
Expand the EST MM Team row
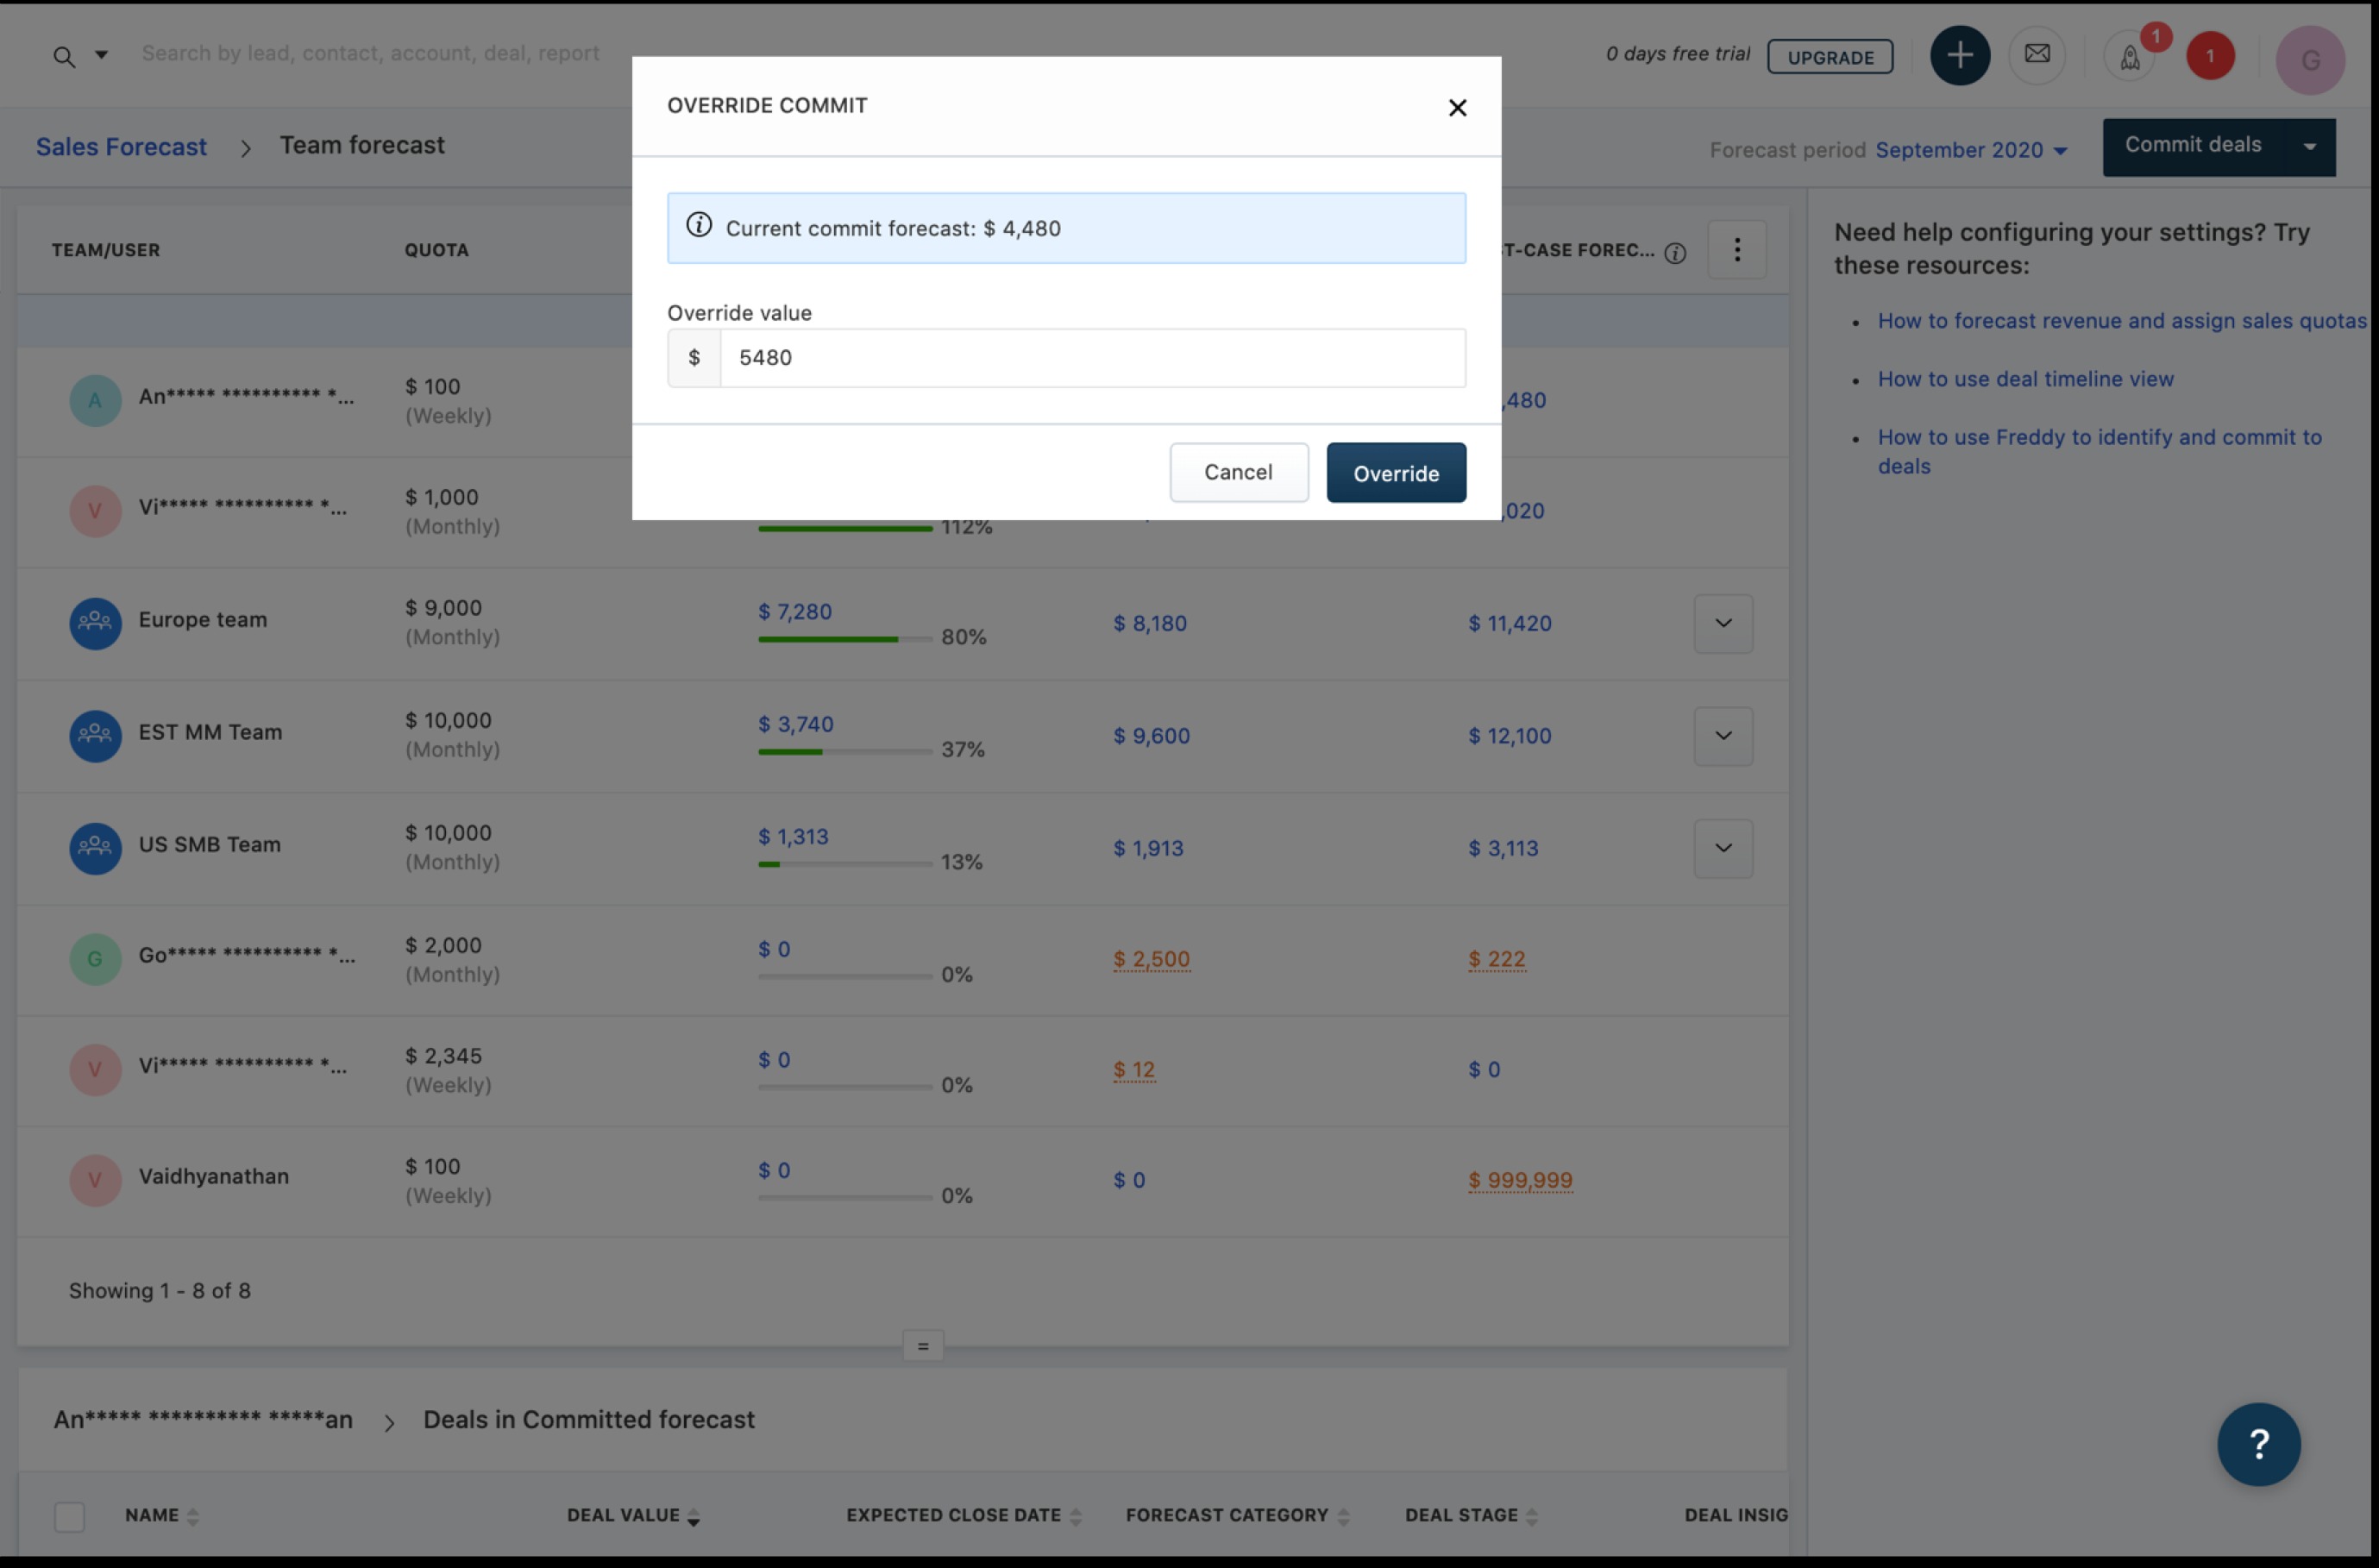click(1723, 736)
